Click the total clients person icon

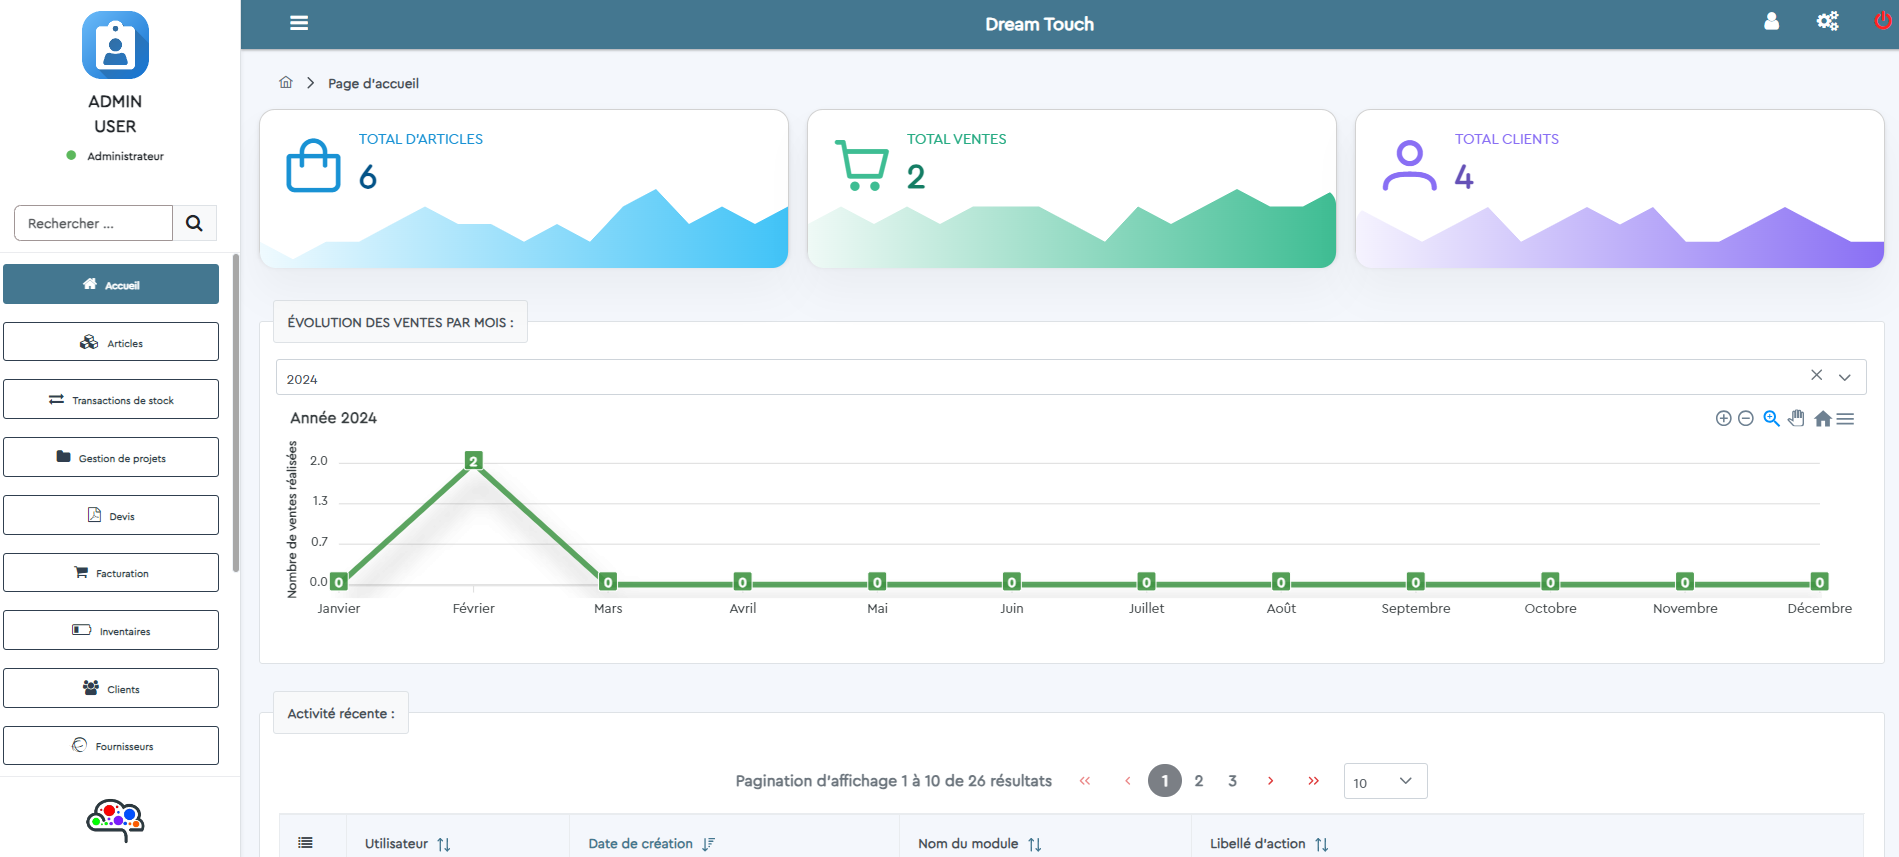coord(1409,165)
